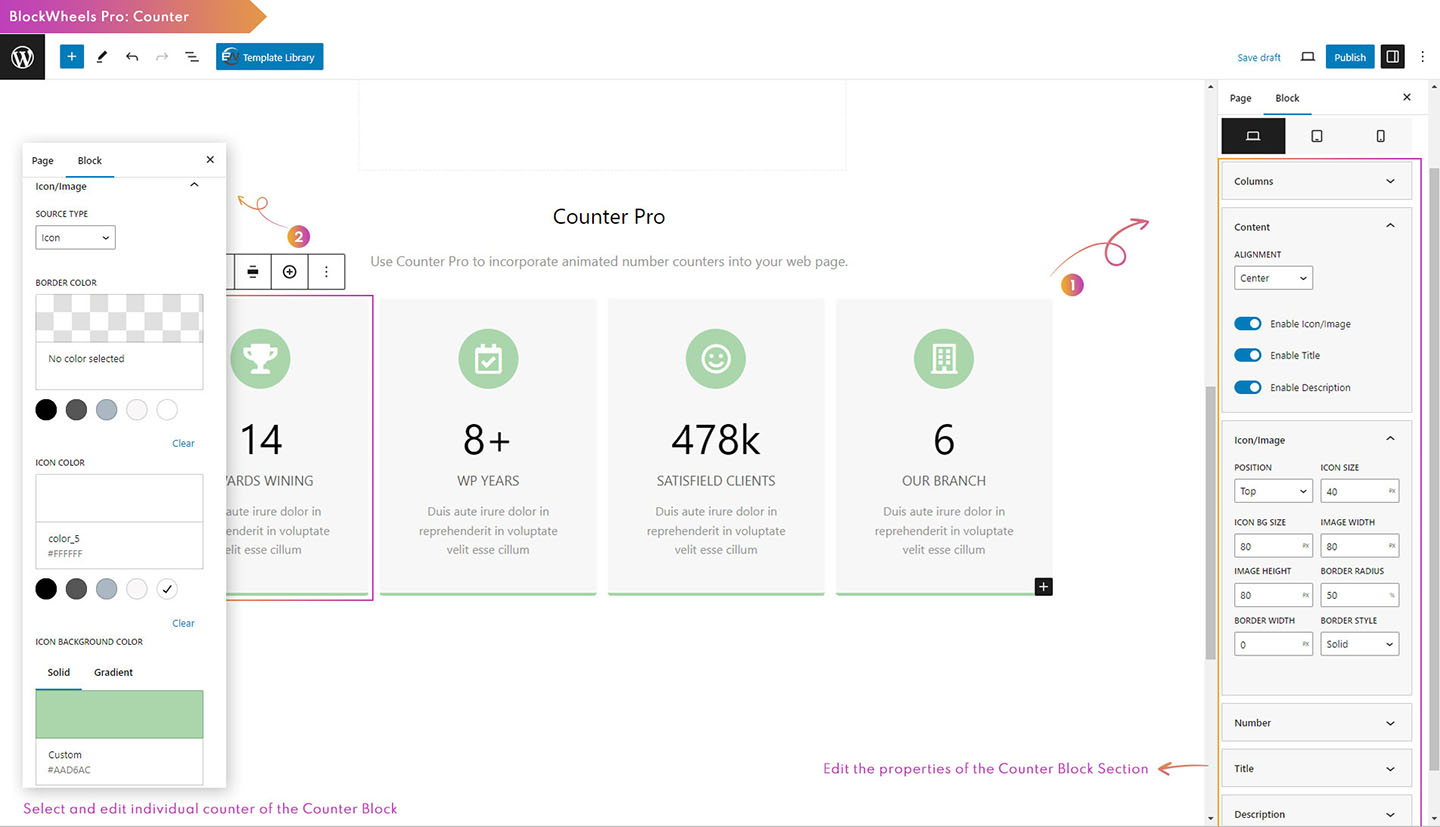Disable the Enable Icon/Image toggle
Viewport: 1440px width, 827px height.
(x=1247, y=324)
